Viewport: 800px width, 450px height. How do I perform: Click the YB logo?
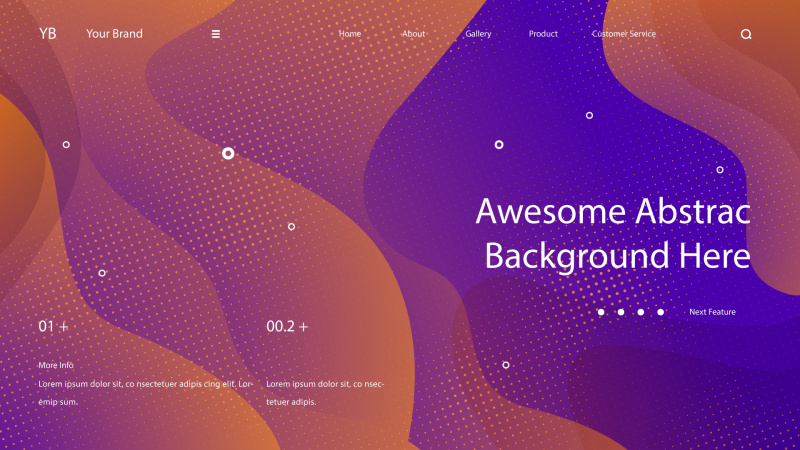click(48, 34)
